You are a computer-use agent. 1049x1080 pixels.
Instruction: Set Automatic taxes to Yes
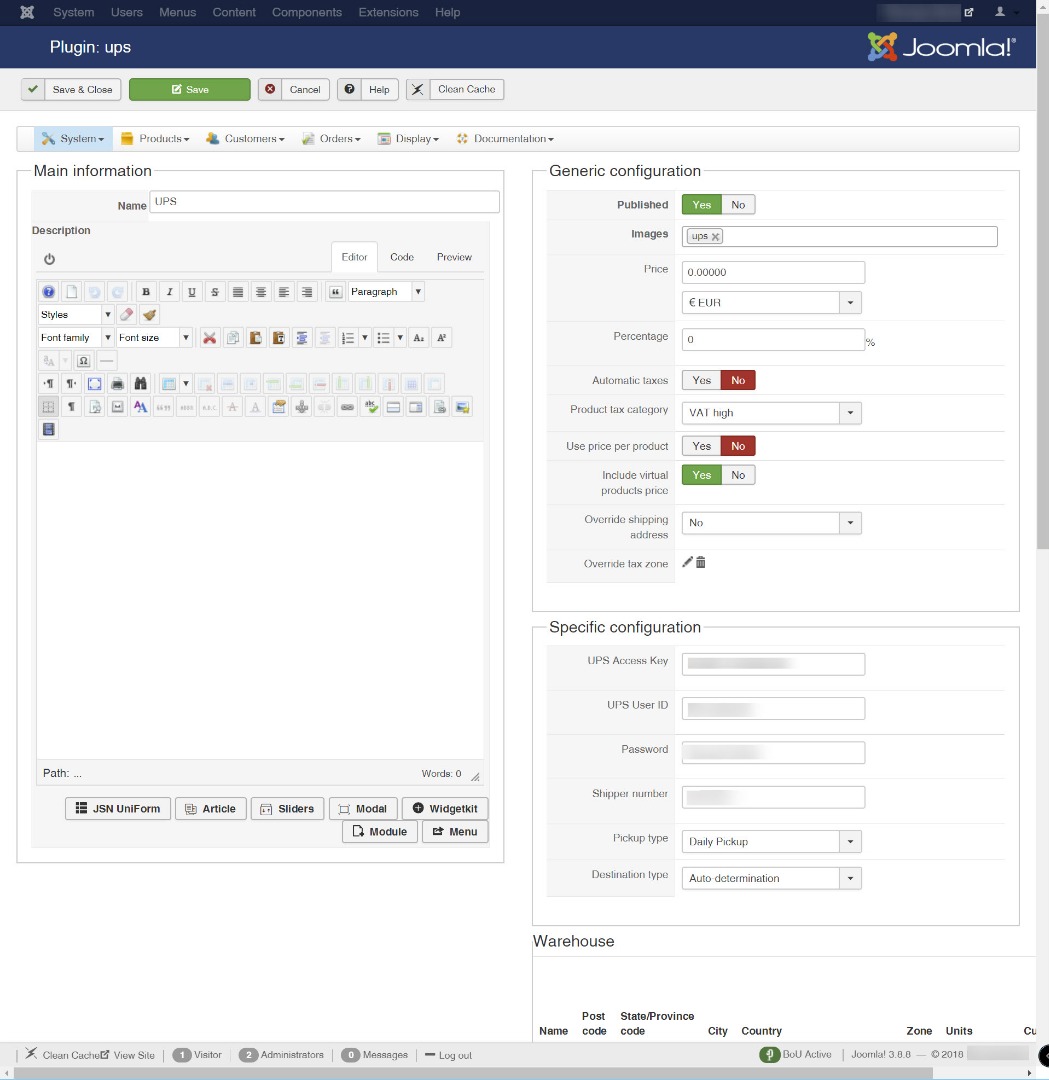[x=701, y=380]
